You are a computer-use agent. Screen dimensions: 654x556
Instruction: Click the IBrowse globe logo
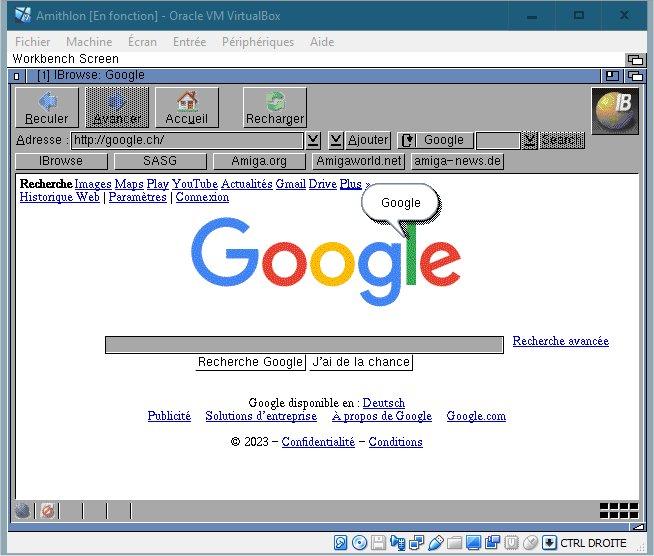tap(615, 111)
